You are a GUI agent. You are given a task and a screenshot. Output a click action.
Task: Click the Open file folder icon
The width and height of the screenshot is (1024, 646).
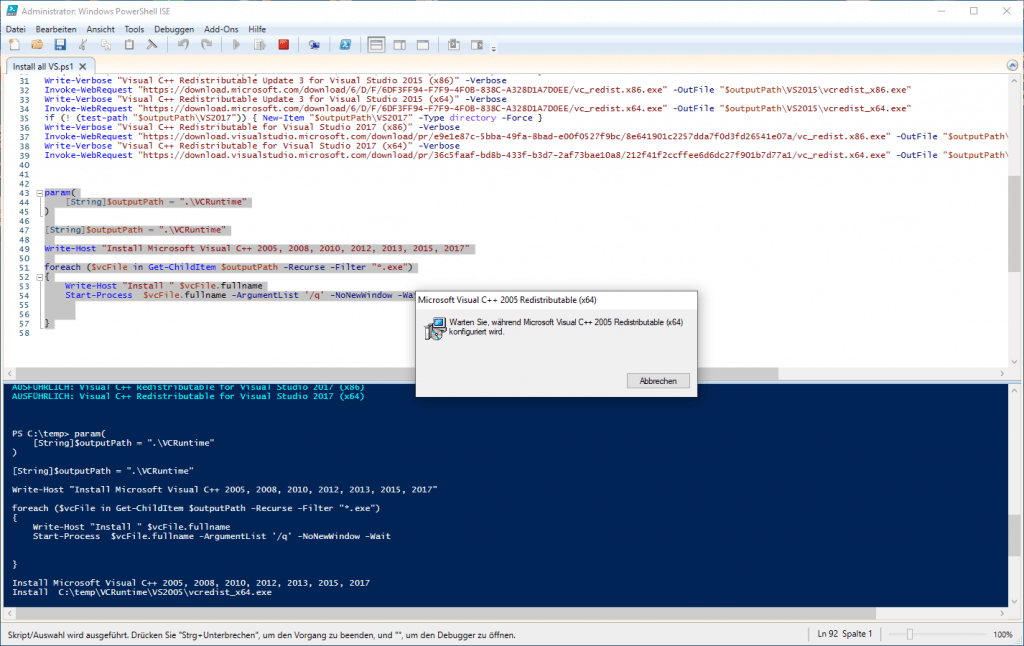[37, 45]
